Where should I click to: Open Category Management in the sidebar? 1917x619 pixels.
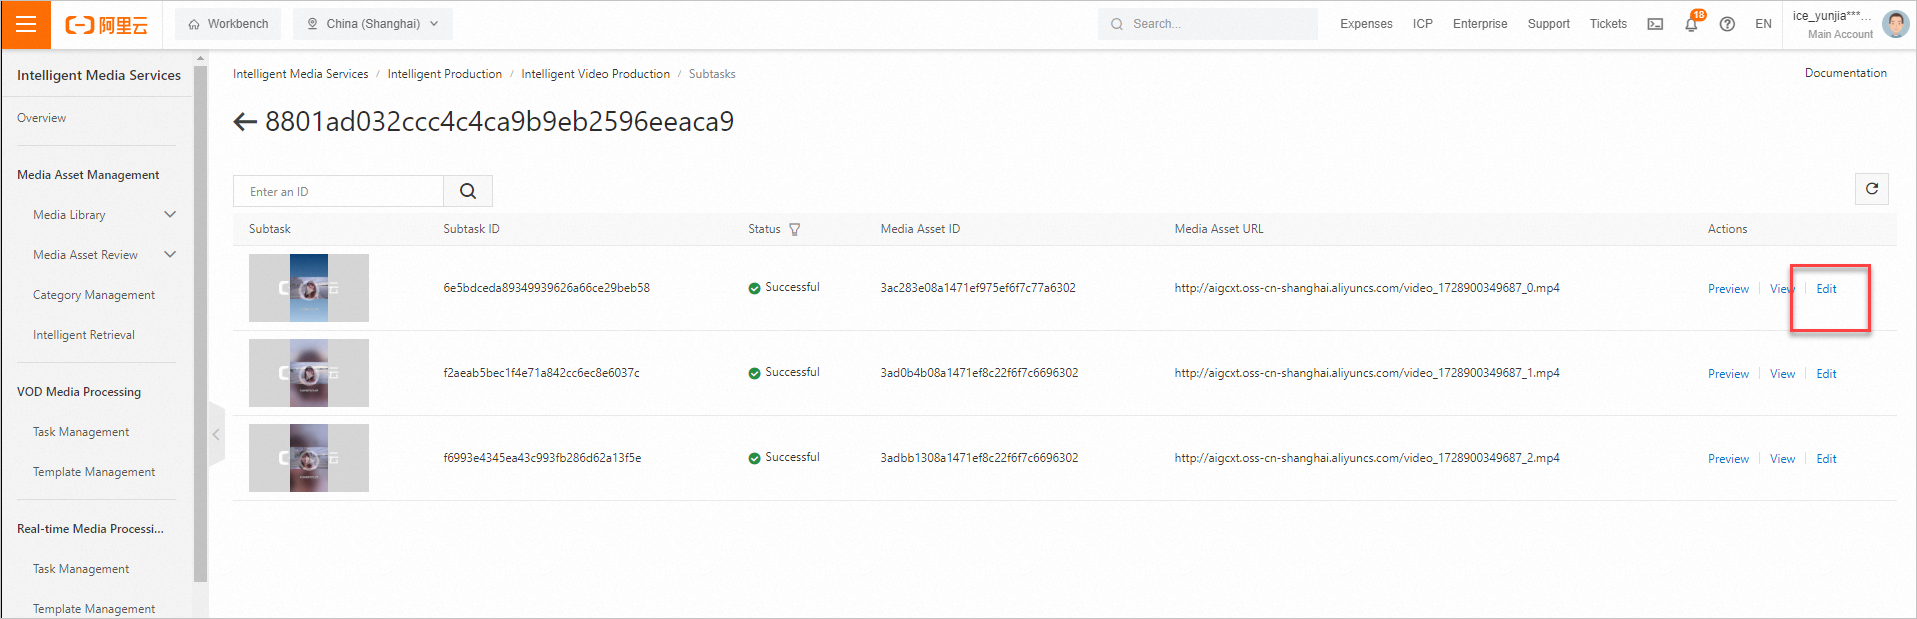pyautogui.click(x=93, y=295)
